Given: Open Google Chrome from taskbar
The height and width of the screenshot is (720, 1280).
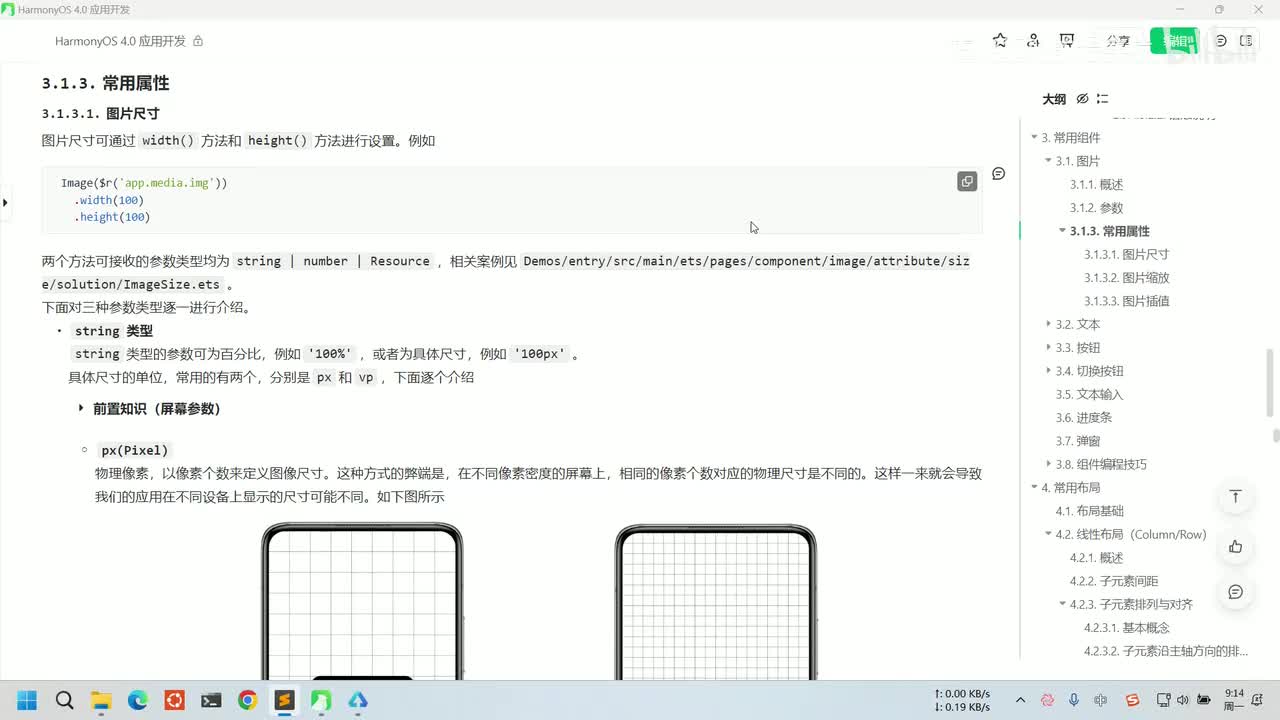Looking at the screenshot, I should click(247, 700).
